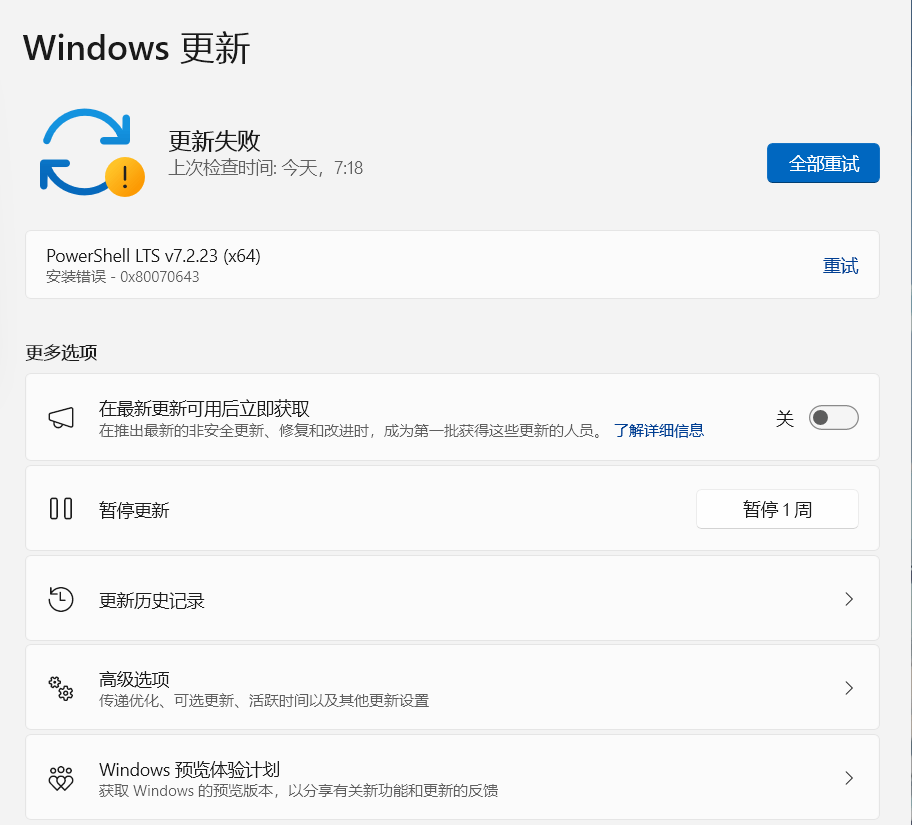This screenshot has height=825, width=912.
Task: Click 获取 Windows 的预览版本 description
Action: click(298, 791)
